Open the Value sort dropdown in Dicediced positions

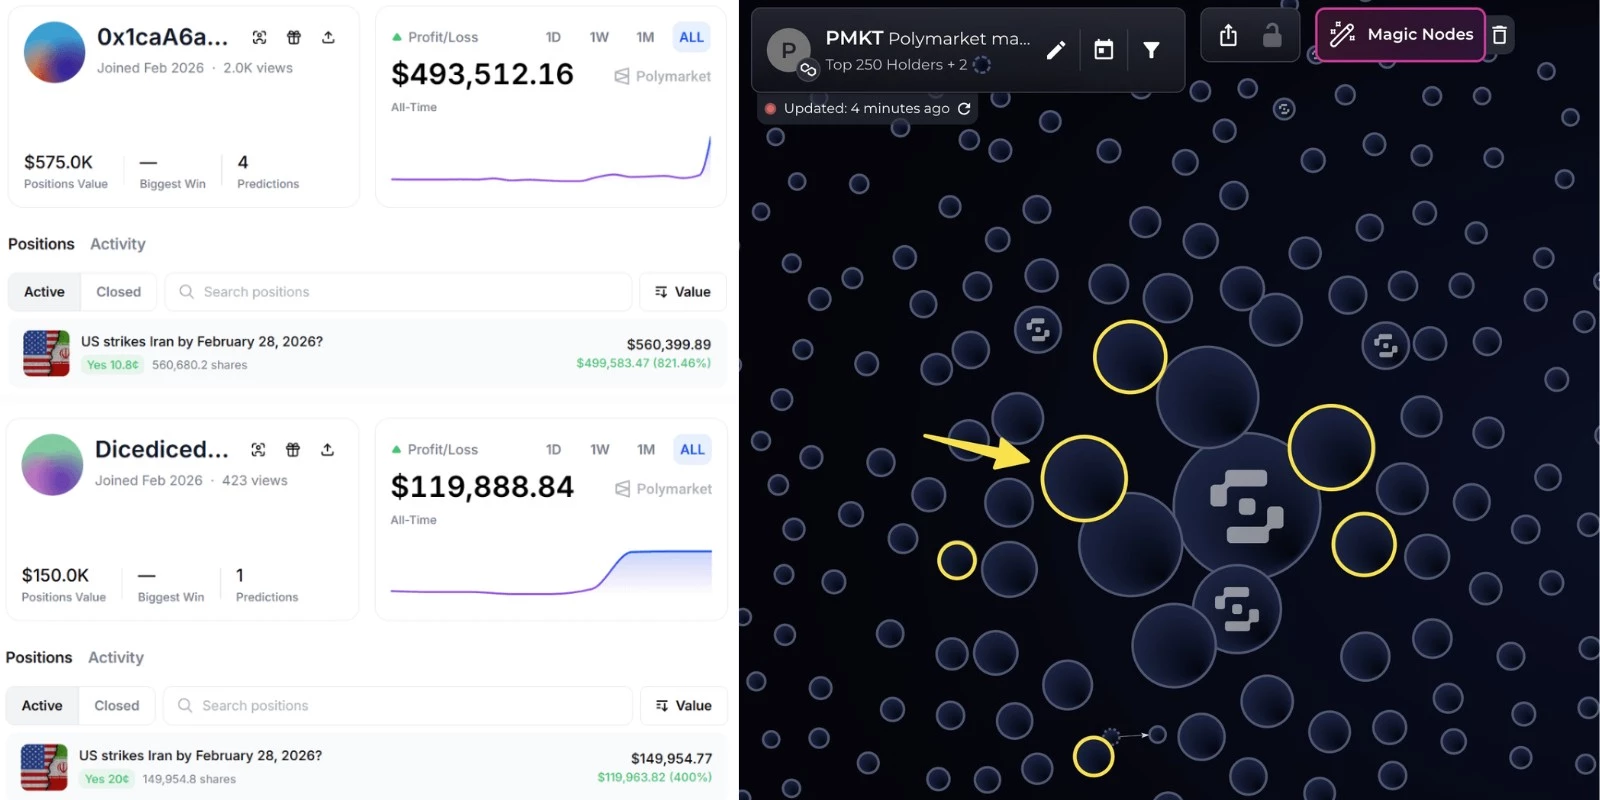pos(683,706)
